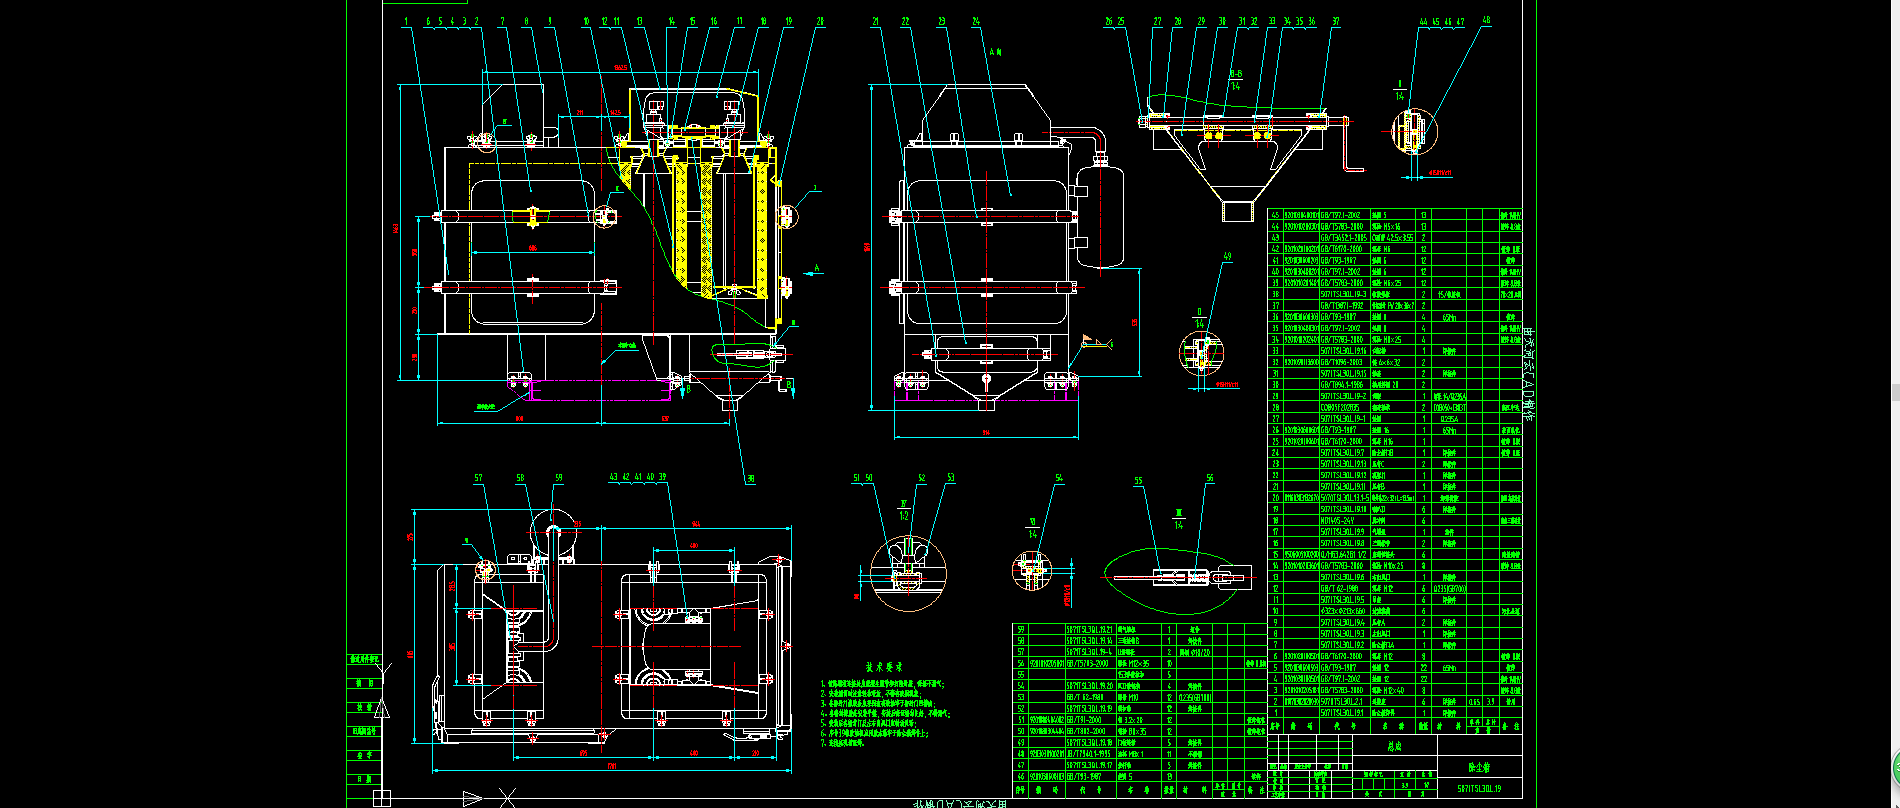Click balloon number 57 in plan view
This screenshot has width=1900, height=808.
(x=478, y=478)
